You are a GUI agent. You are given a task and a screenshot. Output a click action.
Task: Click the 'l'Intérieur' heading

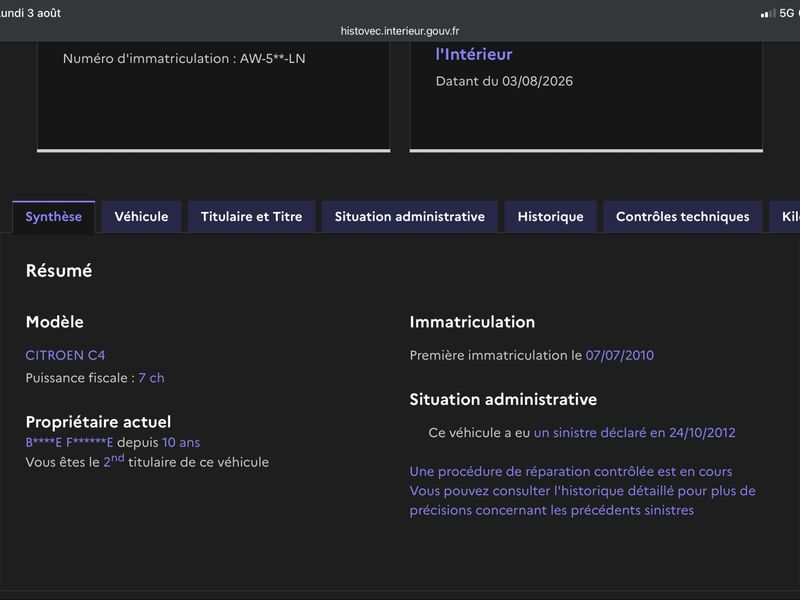[x=474, y=54]
